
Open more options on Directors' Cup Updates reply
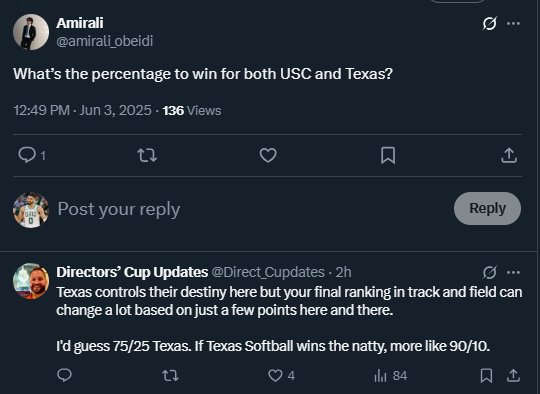click(513, 272)
